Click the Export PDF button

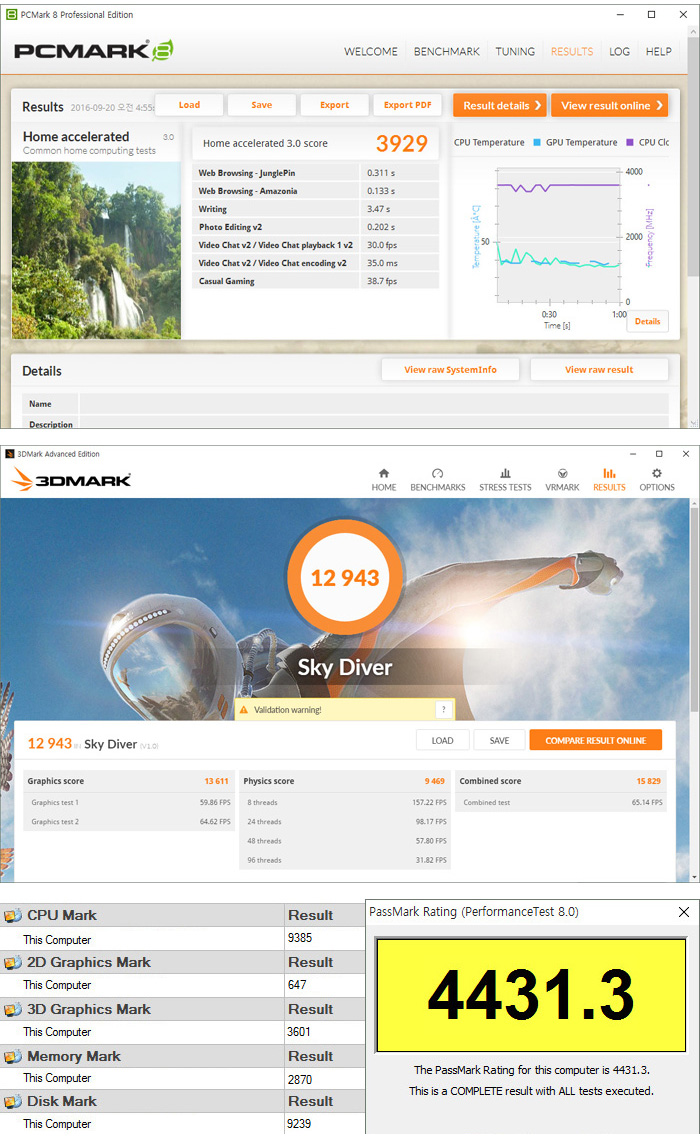(407, 105)
